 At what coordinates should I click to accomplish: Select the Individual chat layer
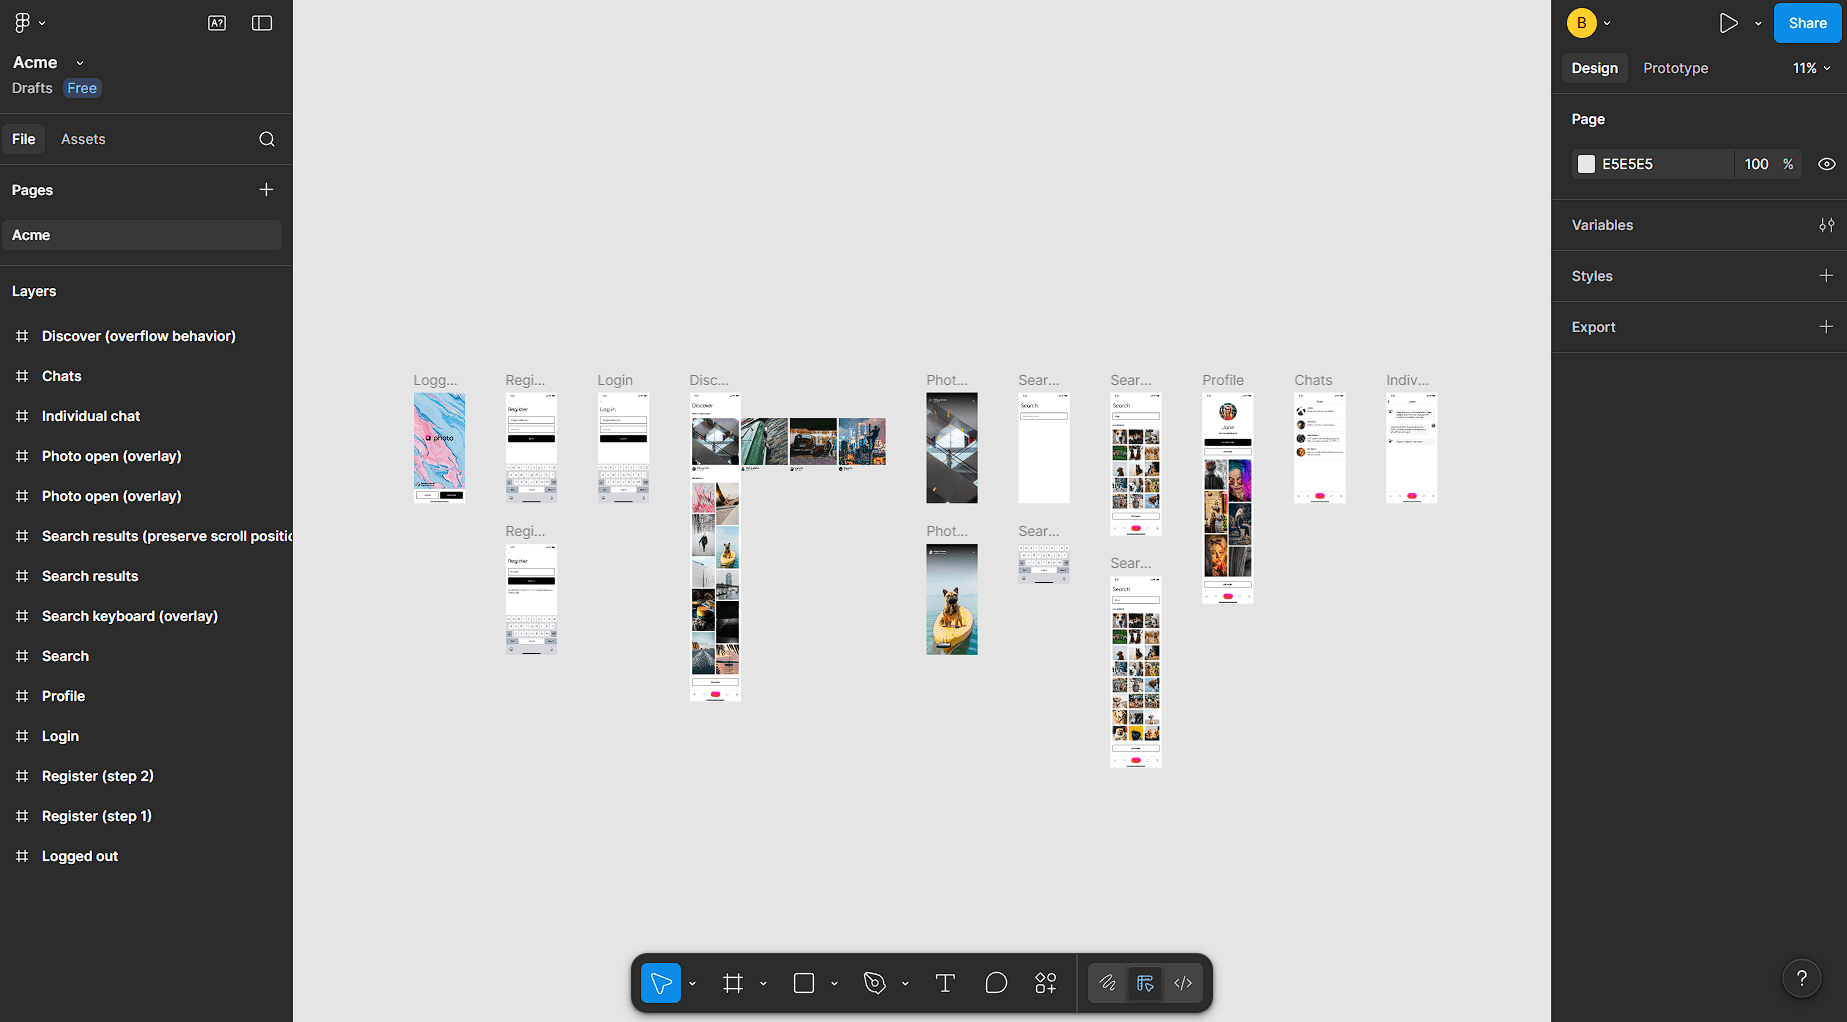pos(91,416)
